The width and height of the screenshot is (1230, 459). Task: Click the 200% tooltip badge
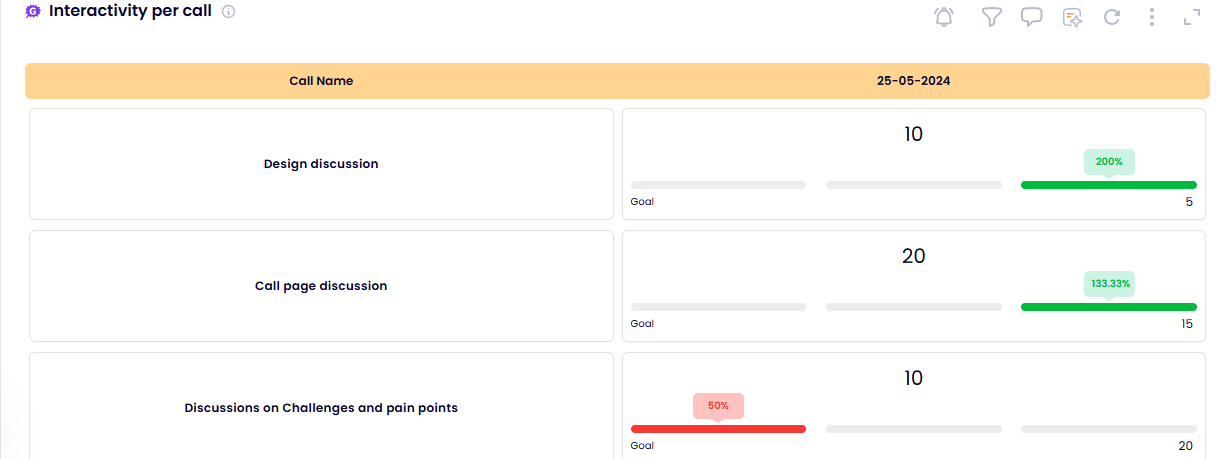click(x=1109, y=161)
